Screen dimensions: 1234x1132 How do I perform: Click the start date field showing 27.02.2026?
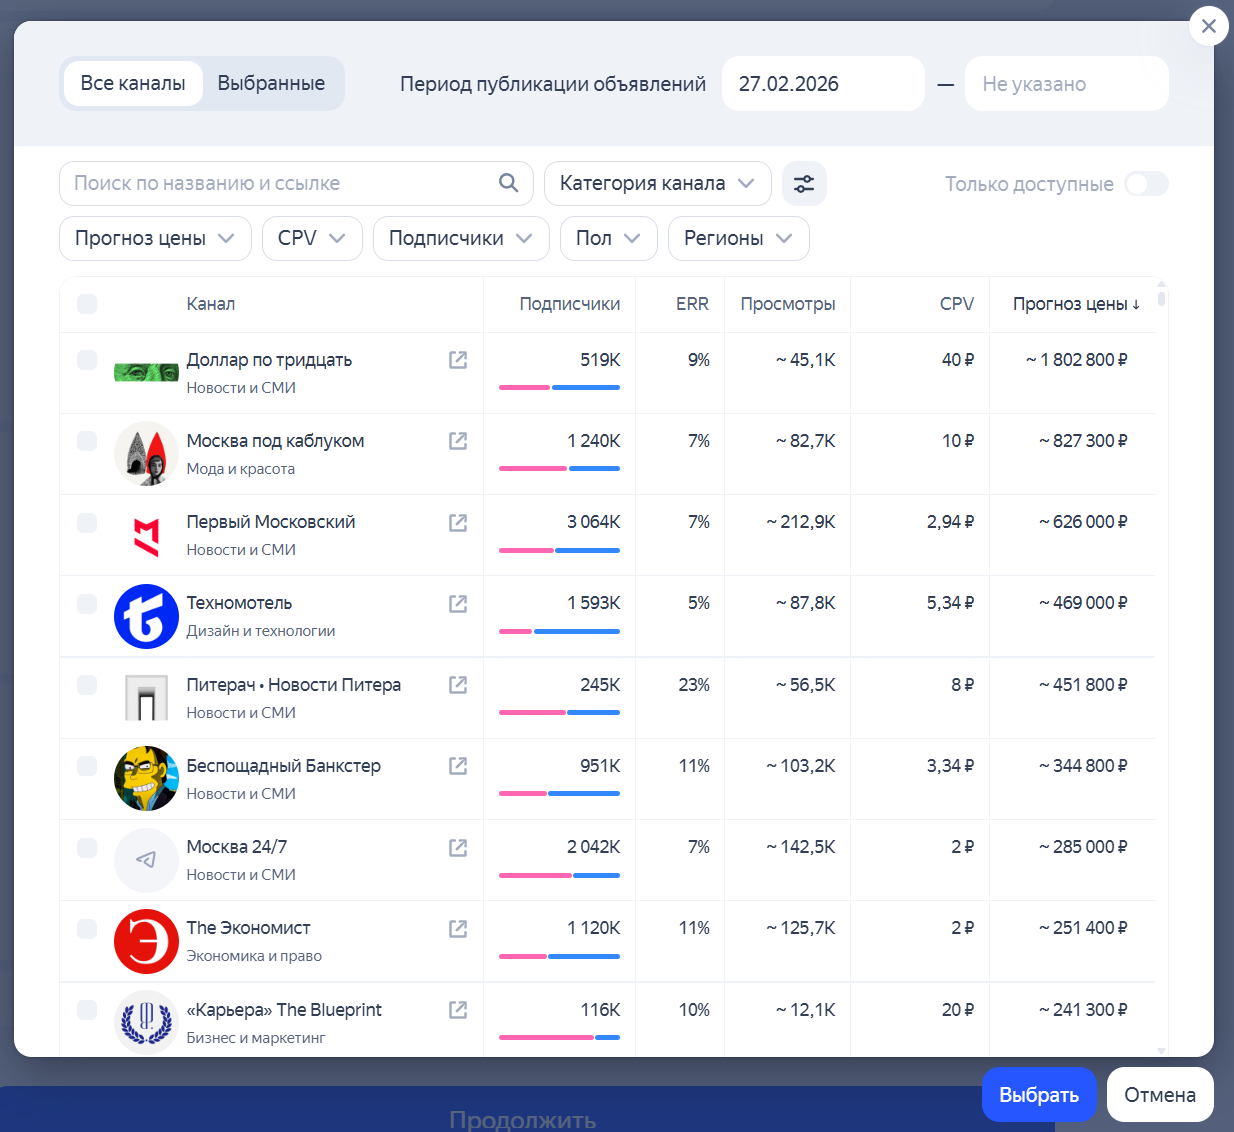pyautogui.click(x=823, y=83)
